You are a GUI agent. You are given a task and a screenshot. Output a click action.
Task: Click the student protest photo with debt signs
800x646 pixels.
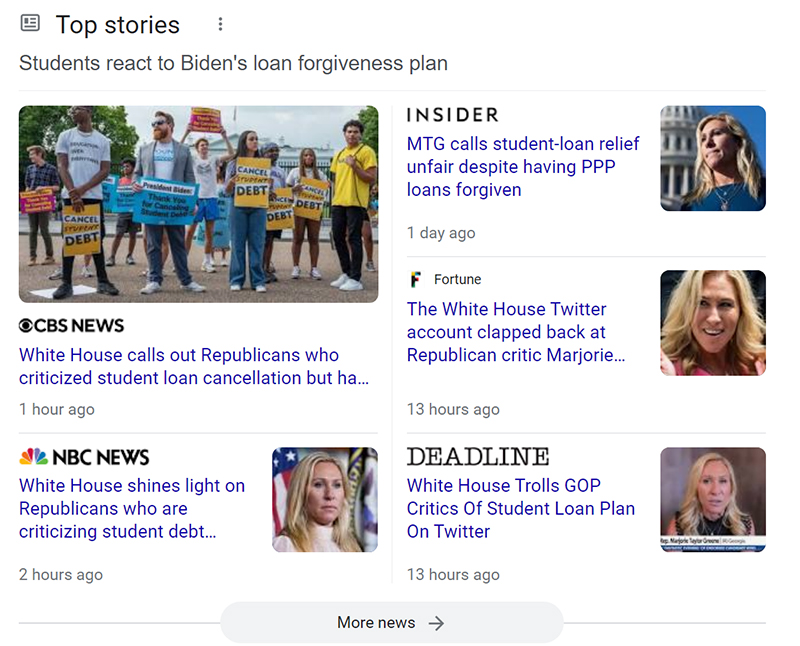coord(198,204)
